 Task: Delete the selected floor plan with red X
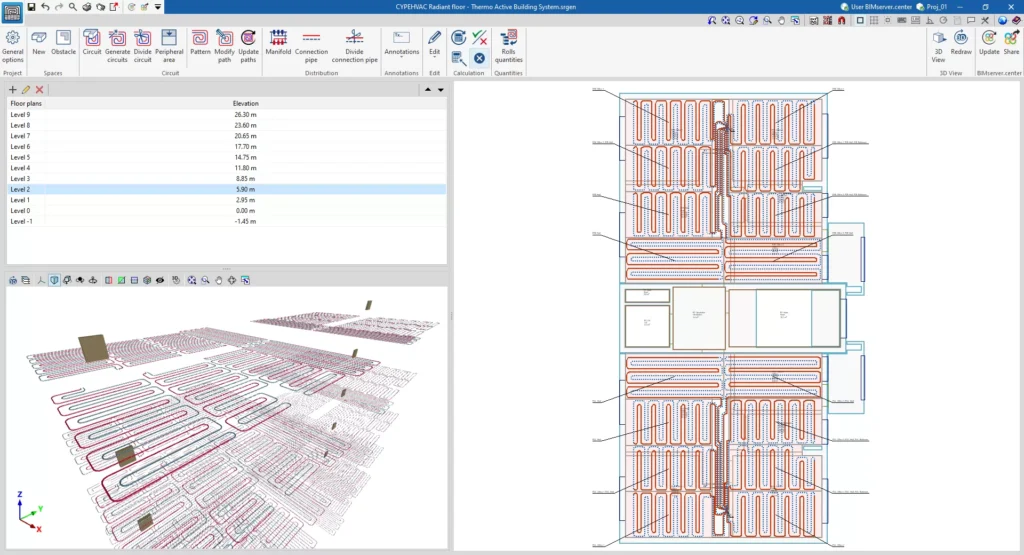(x=39, y=90)
